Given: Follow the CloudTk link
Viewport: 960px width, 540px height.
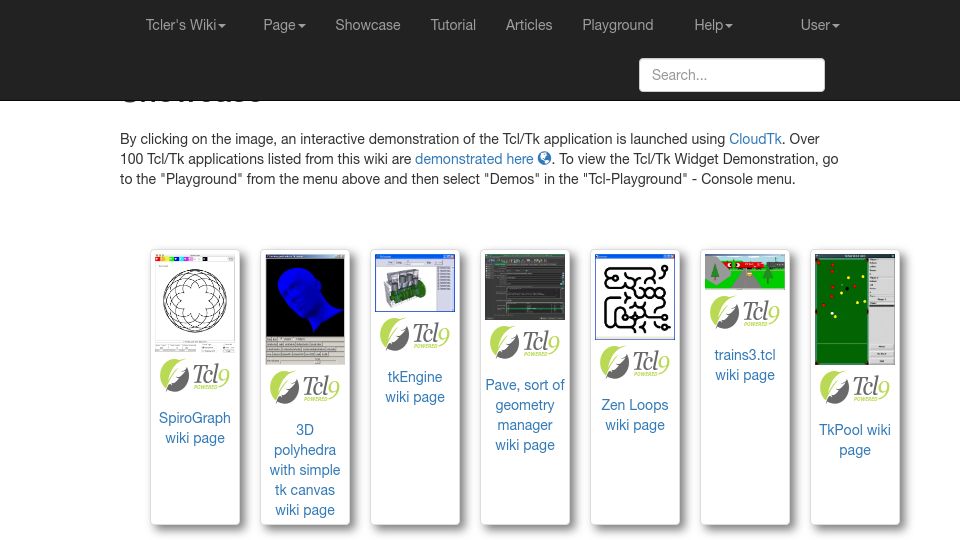Looking at the screenshot, I should tap(755, 139).
